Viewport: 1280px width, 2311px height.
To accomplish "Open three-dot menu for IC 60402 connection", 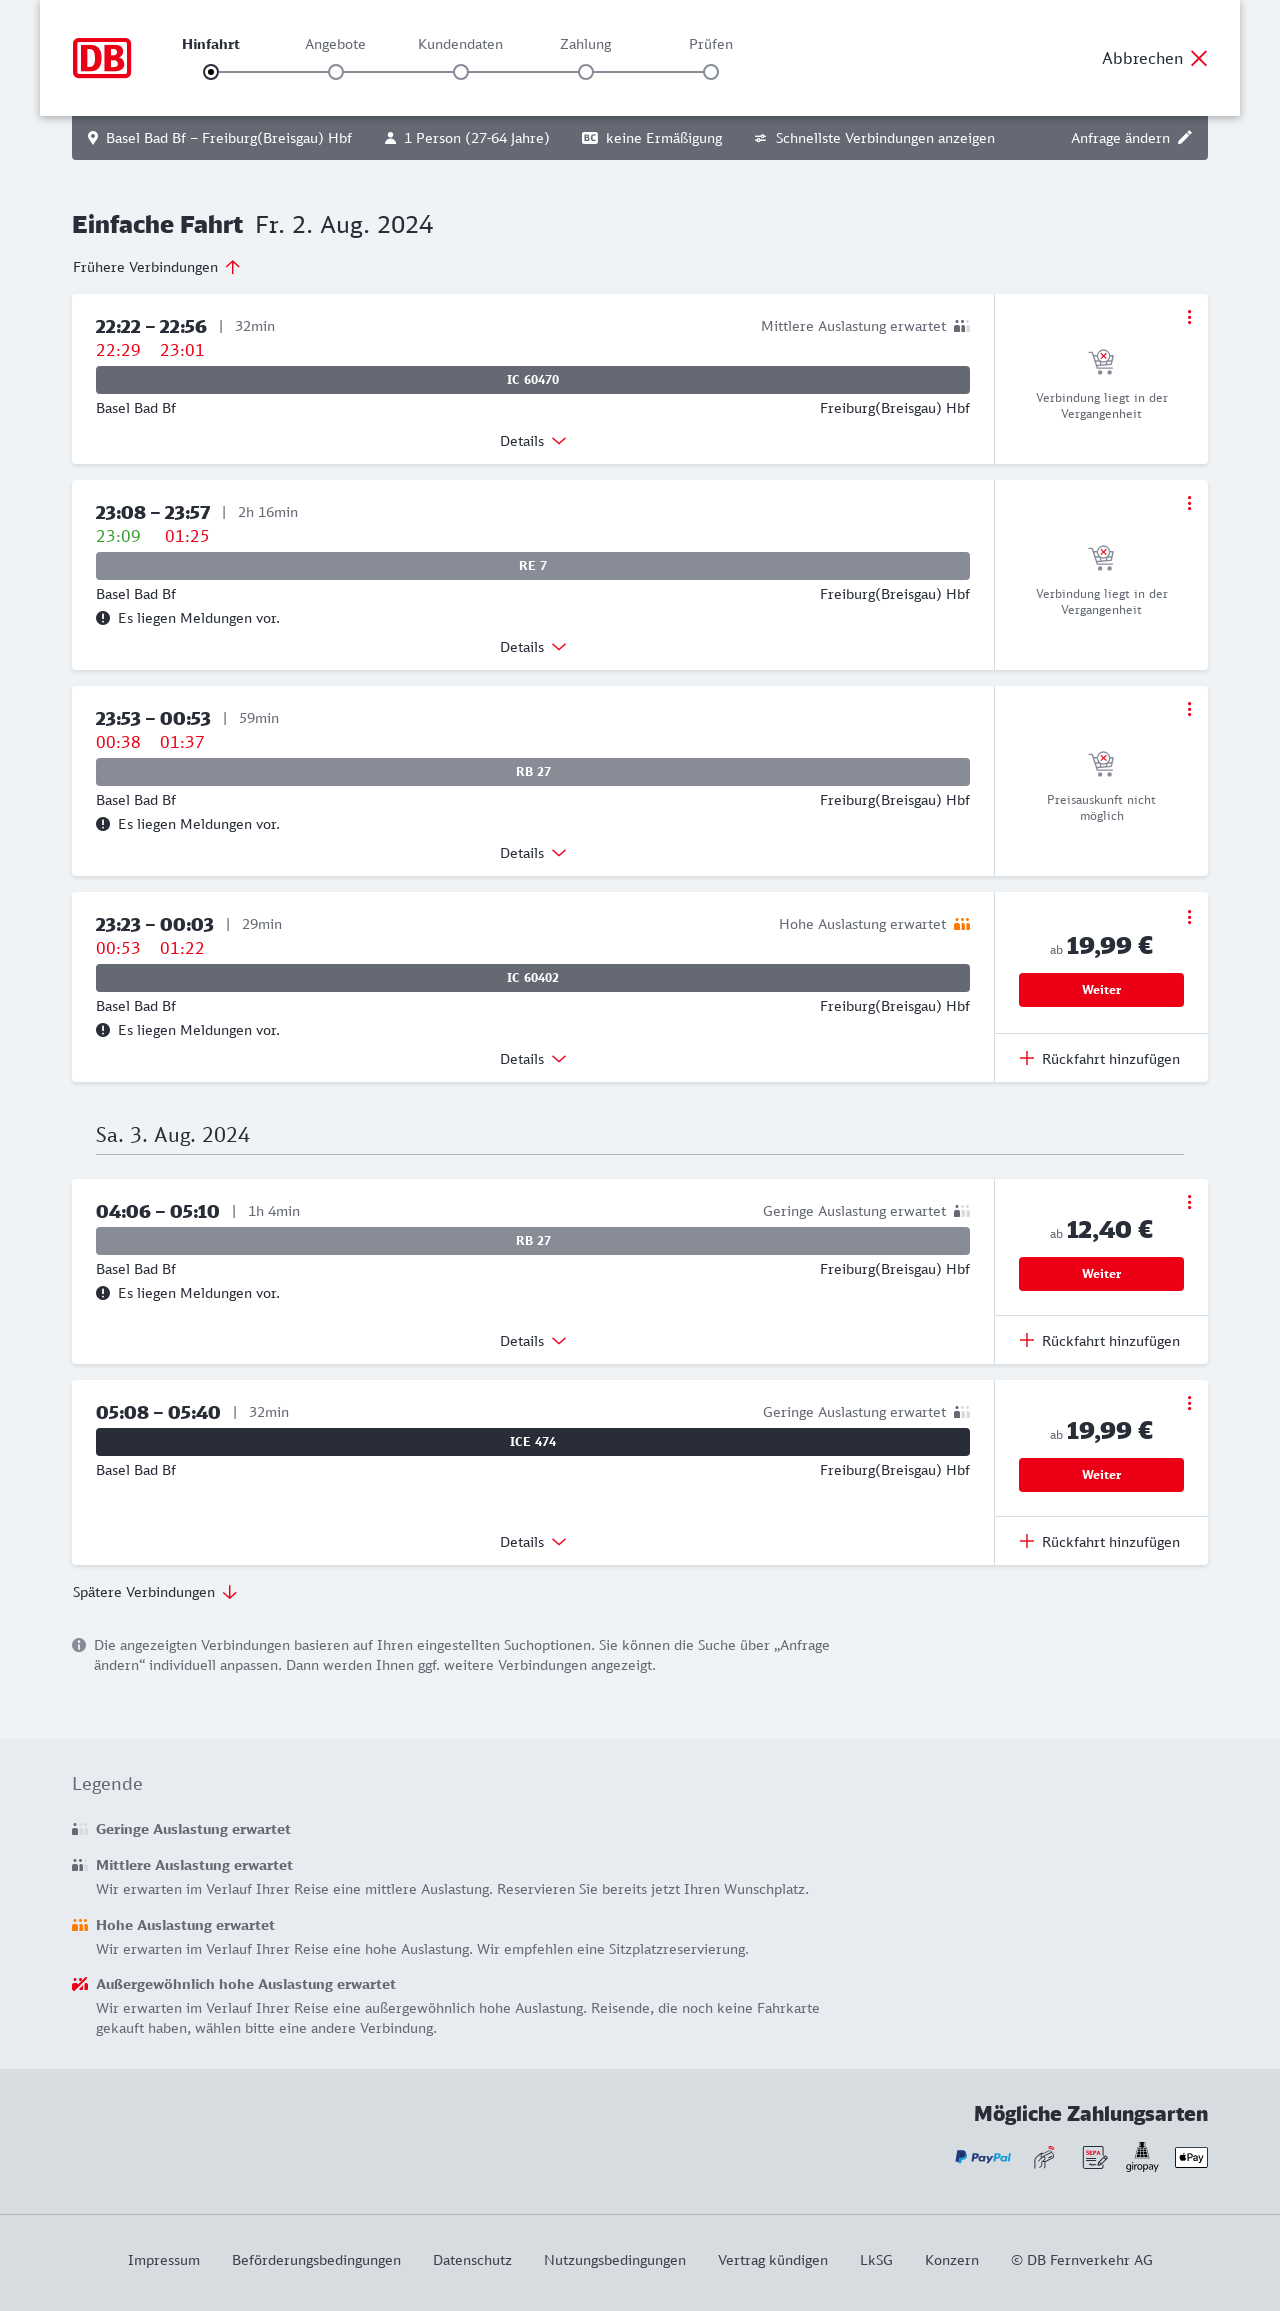I will [x=1189, y=917].
